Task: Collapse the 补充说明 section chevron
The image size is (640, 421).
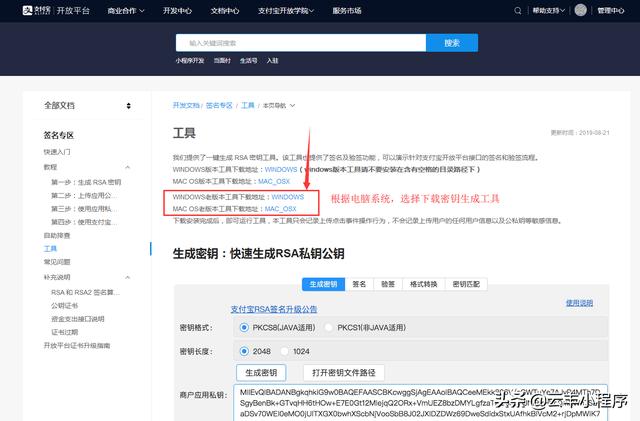Action: coord(128,277)
